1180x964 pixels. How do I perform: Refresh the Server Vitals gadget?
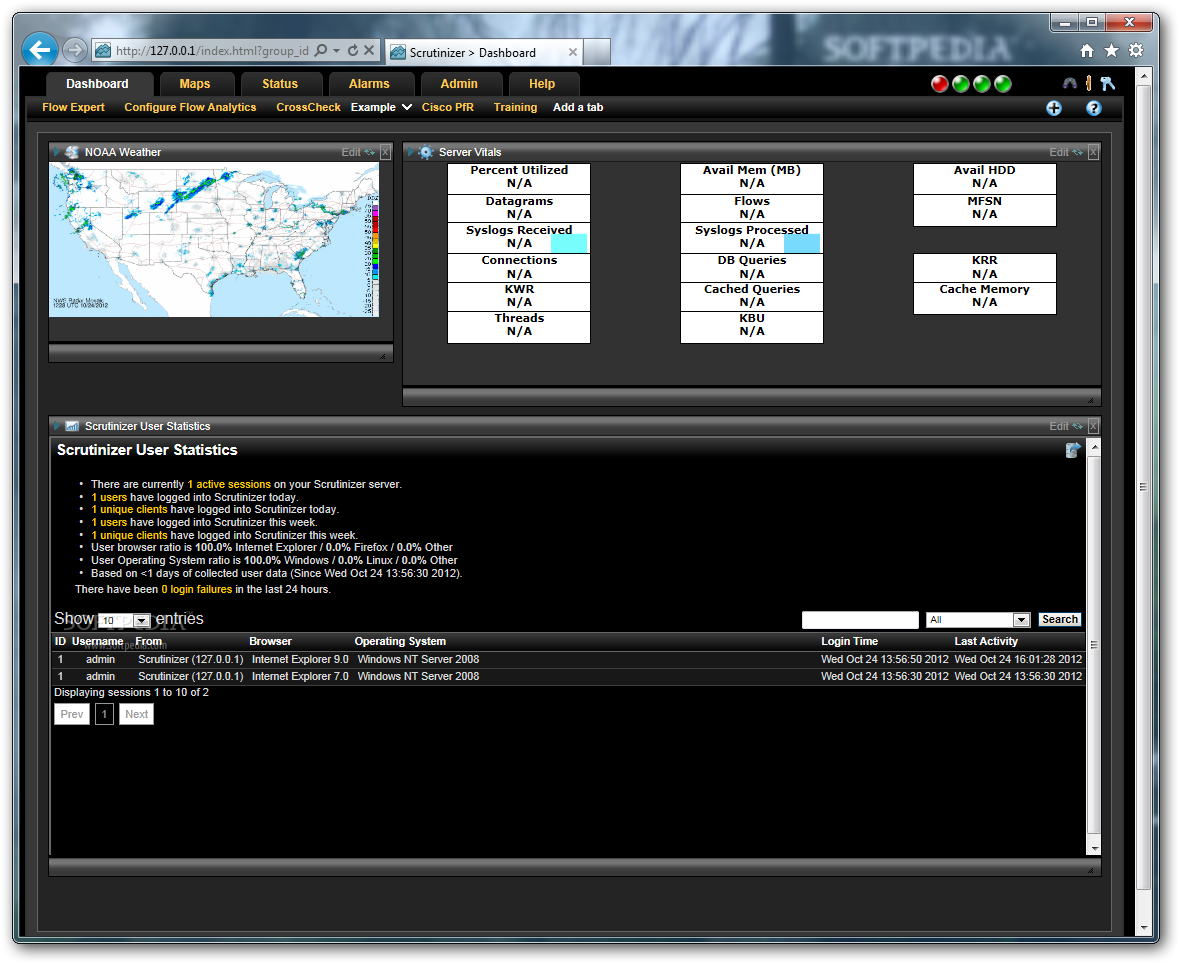(1078, 152)
